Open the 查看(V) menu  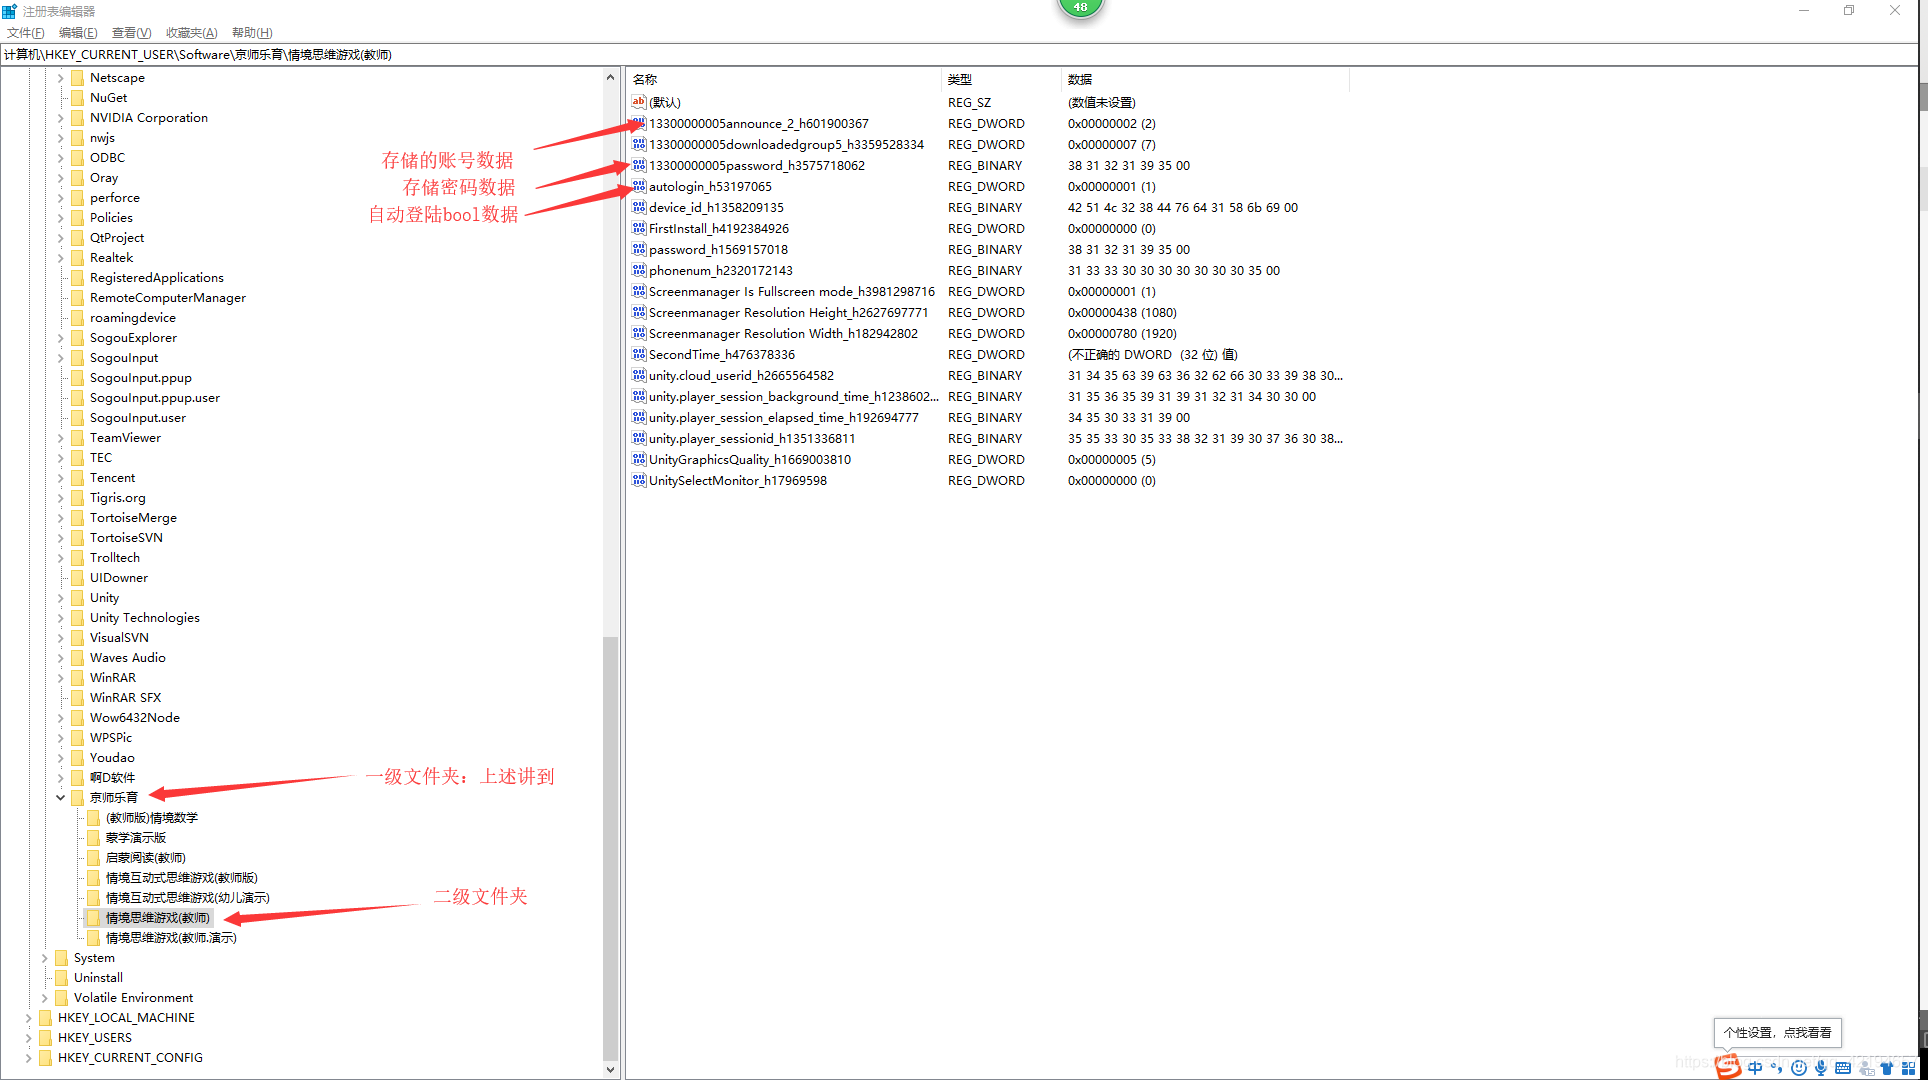click(131, 33)
